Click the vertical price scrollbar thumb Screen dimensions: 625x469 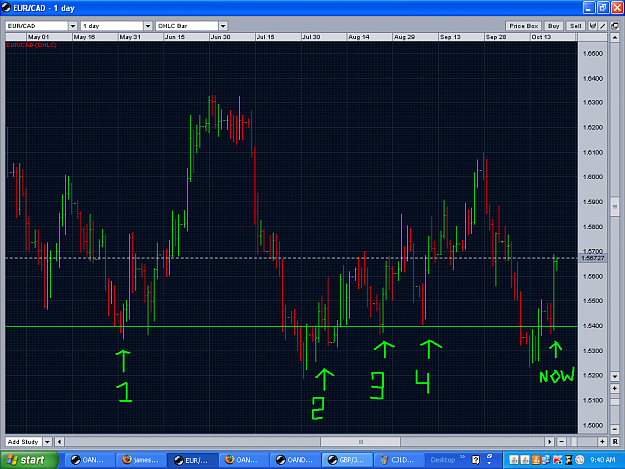pos(615,206)
